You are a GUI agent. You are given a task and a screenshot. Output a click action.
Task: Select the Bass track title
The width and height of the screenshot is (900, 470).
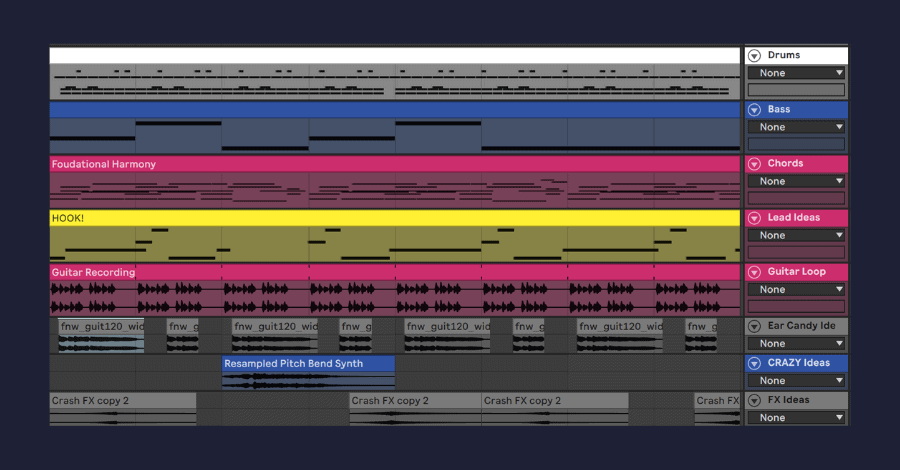click(x=779, y=109)
